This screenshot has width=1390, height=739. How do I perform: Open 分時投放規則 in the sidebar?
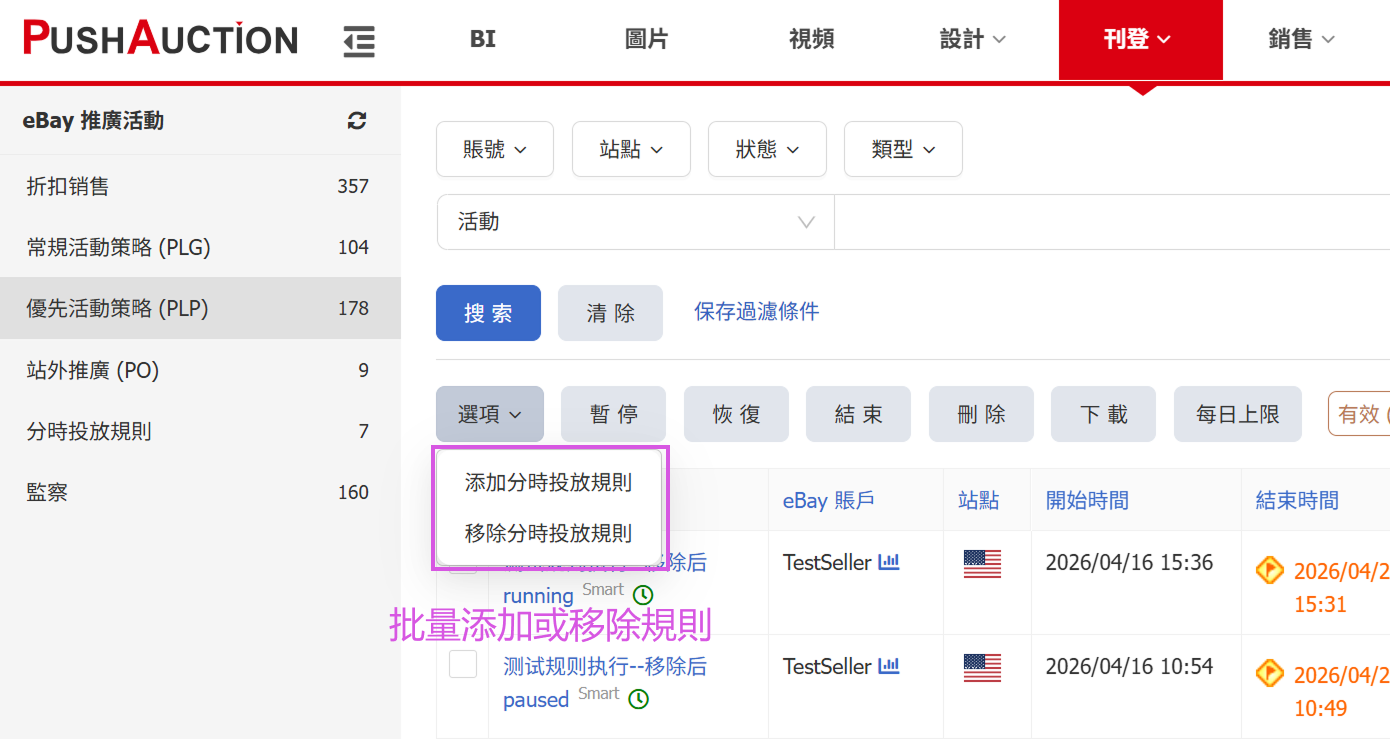tap(89, 432)
